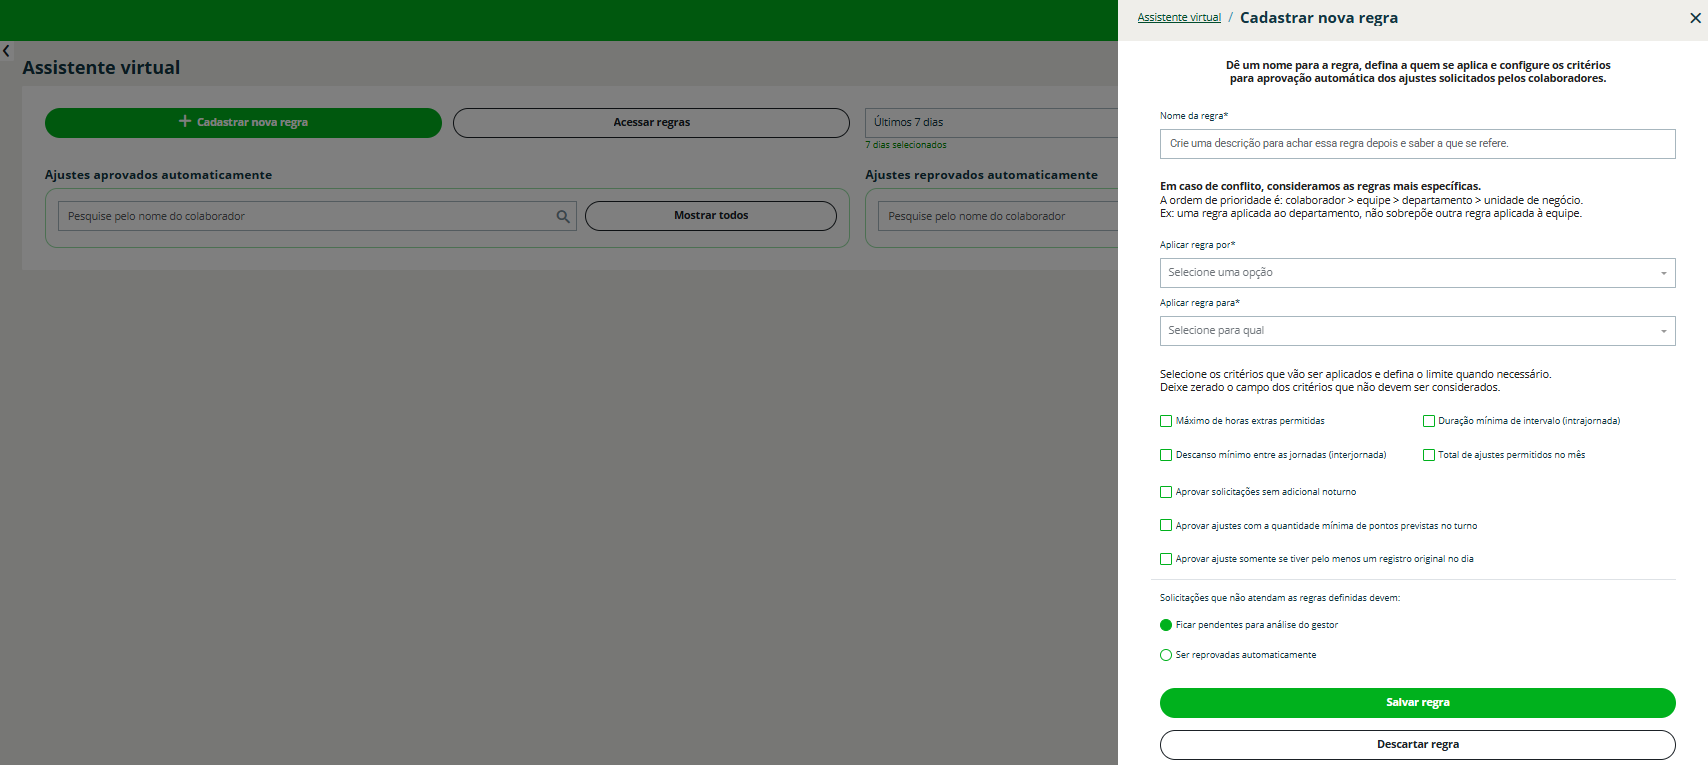This screenshot has height=765, width=1708.
Task: Check the quantidade mínima de pontos option
Action: [1166, 525]
